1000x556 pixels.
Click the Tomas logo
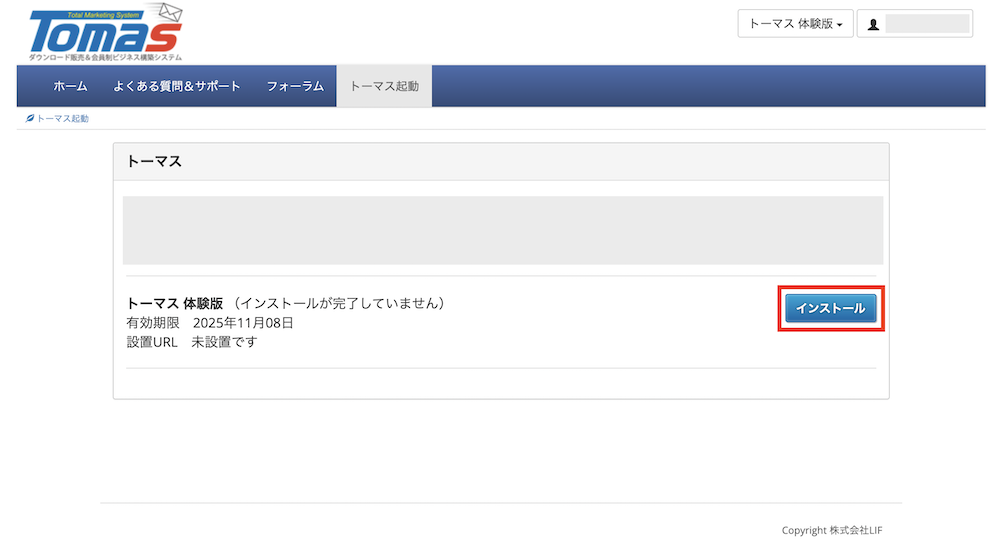(100, 35)
